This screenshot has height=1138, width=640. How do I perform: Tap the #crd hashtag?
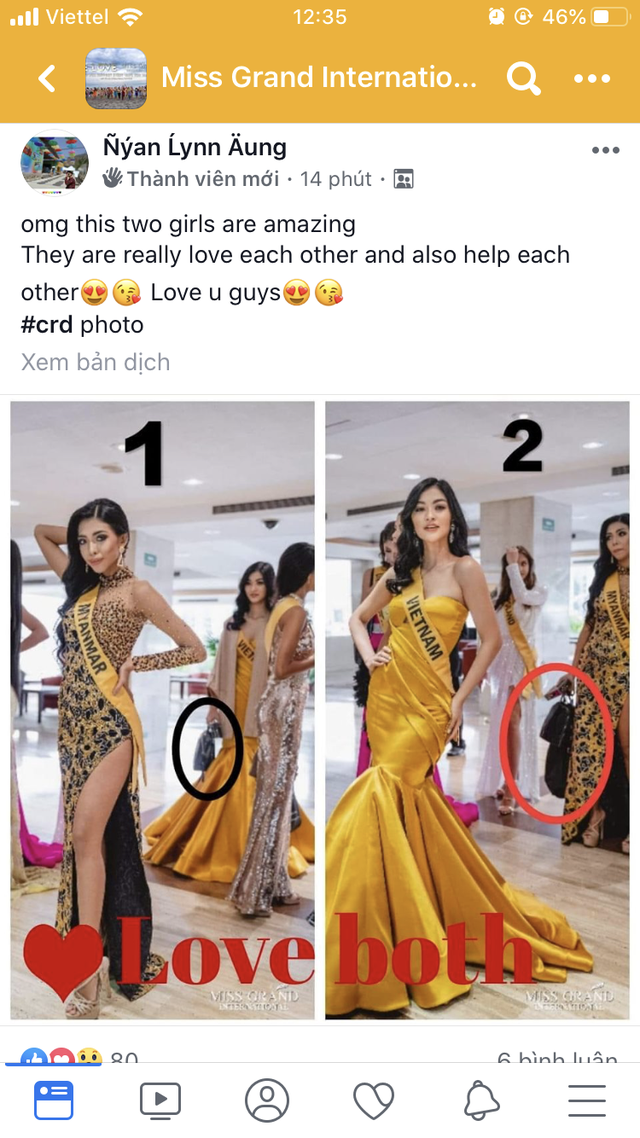46,324
